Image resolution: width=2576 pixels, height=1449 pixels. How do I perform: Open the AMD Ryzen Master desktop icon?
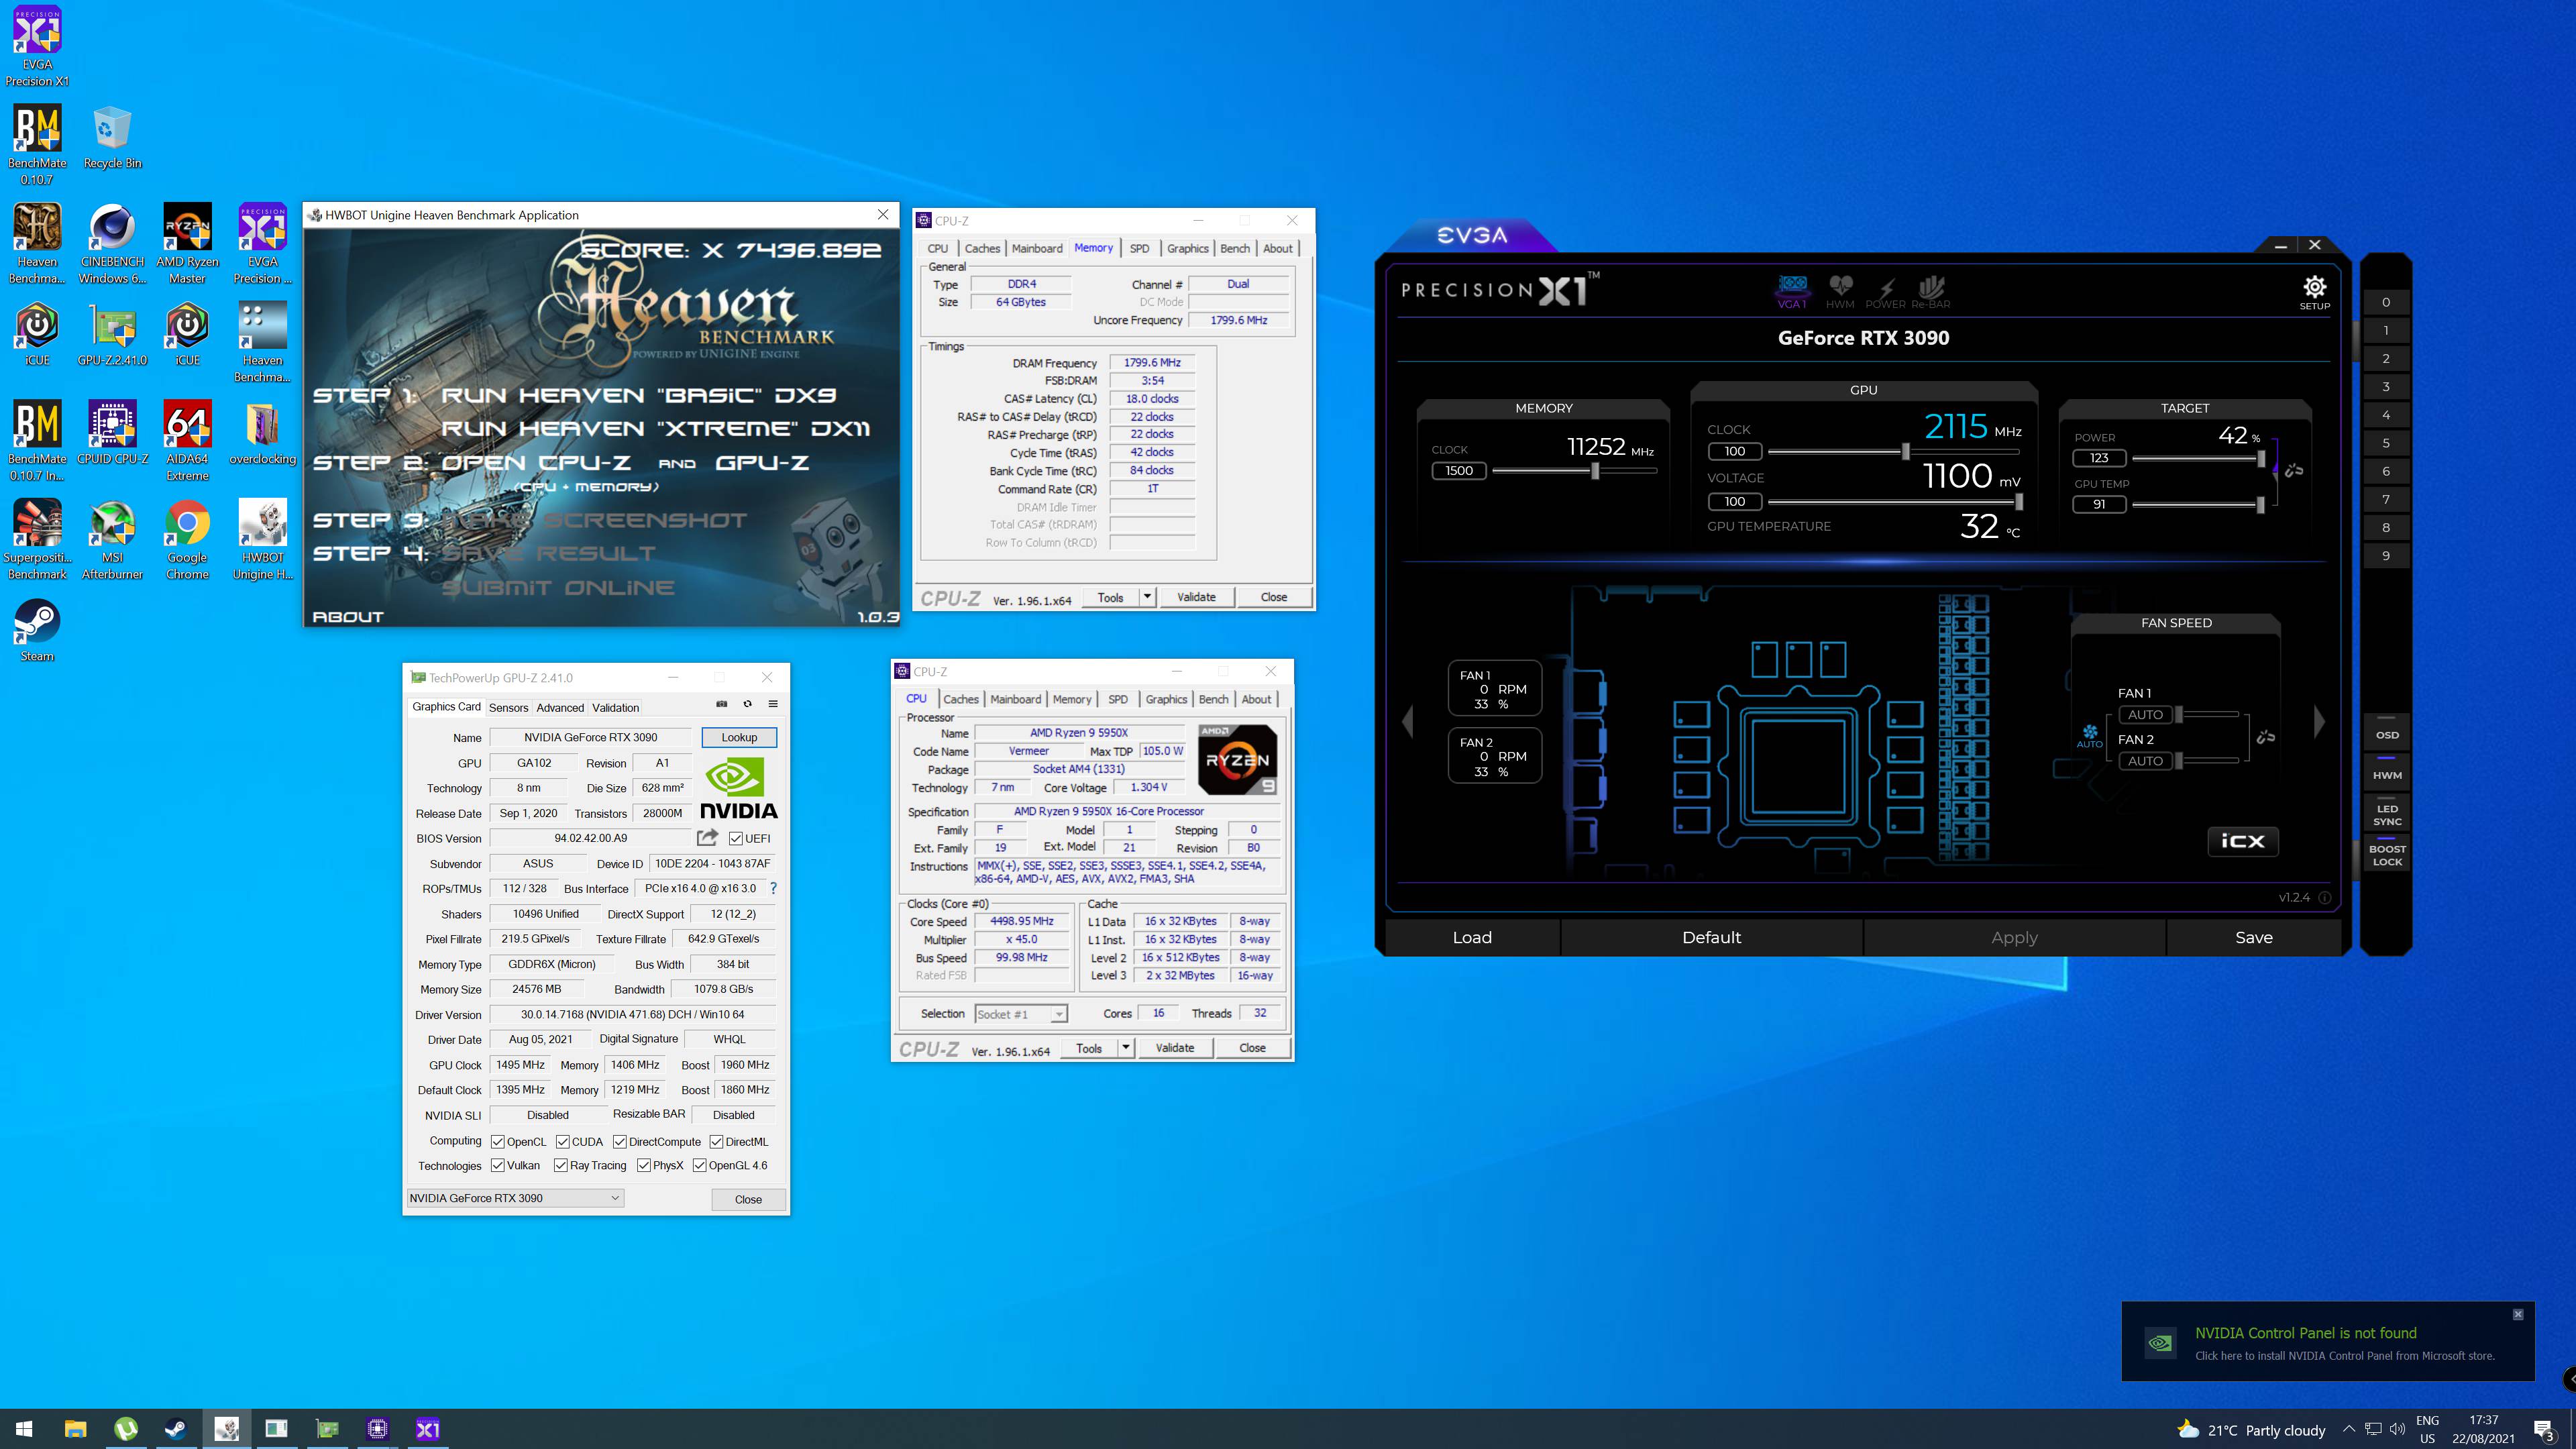pyautogui.click(x=187, y=244)
